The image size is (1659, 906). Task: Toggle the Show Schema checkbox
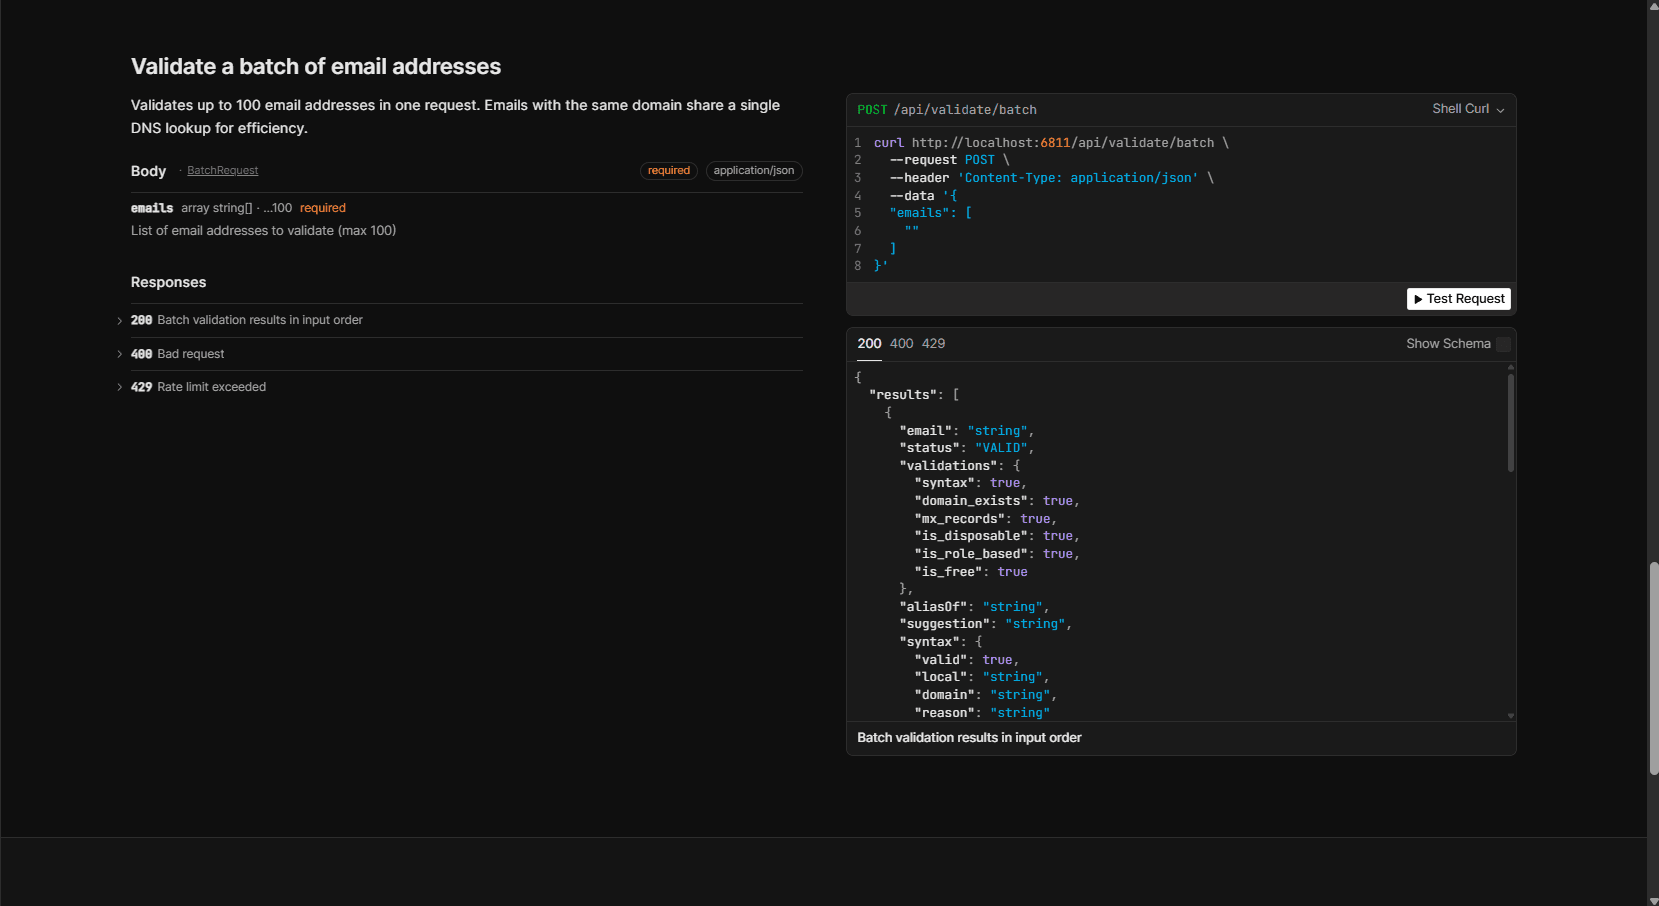(1503, 344)
